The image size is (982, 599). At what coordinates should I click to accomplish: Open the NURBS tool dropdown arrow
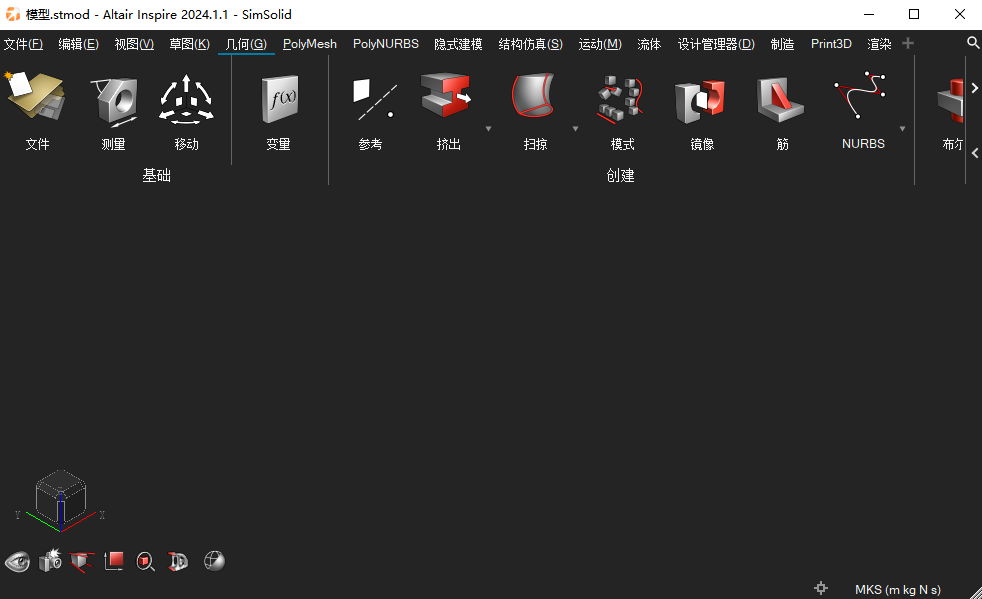(x=902, y=129)
